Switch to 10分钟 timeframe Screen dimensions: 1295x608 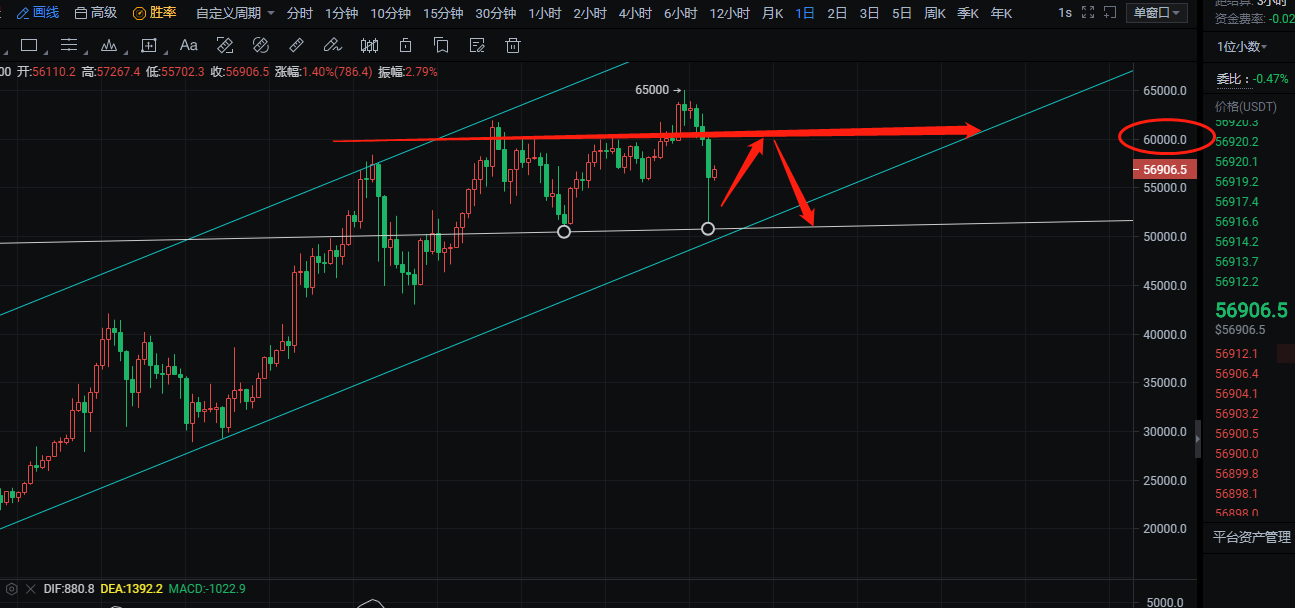390,13
